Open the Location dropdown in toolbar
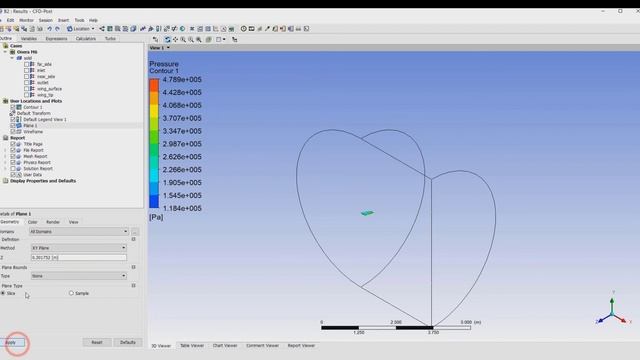640x360 pixels. [80, 29]
